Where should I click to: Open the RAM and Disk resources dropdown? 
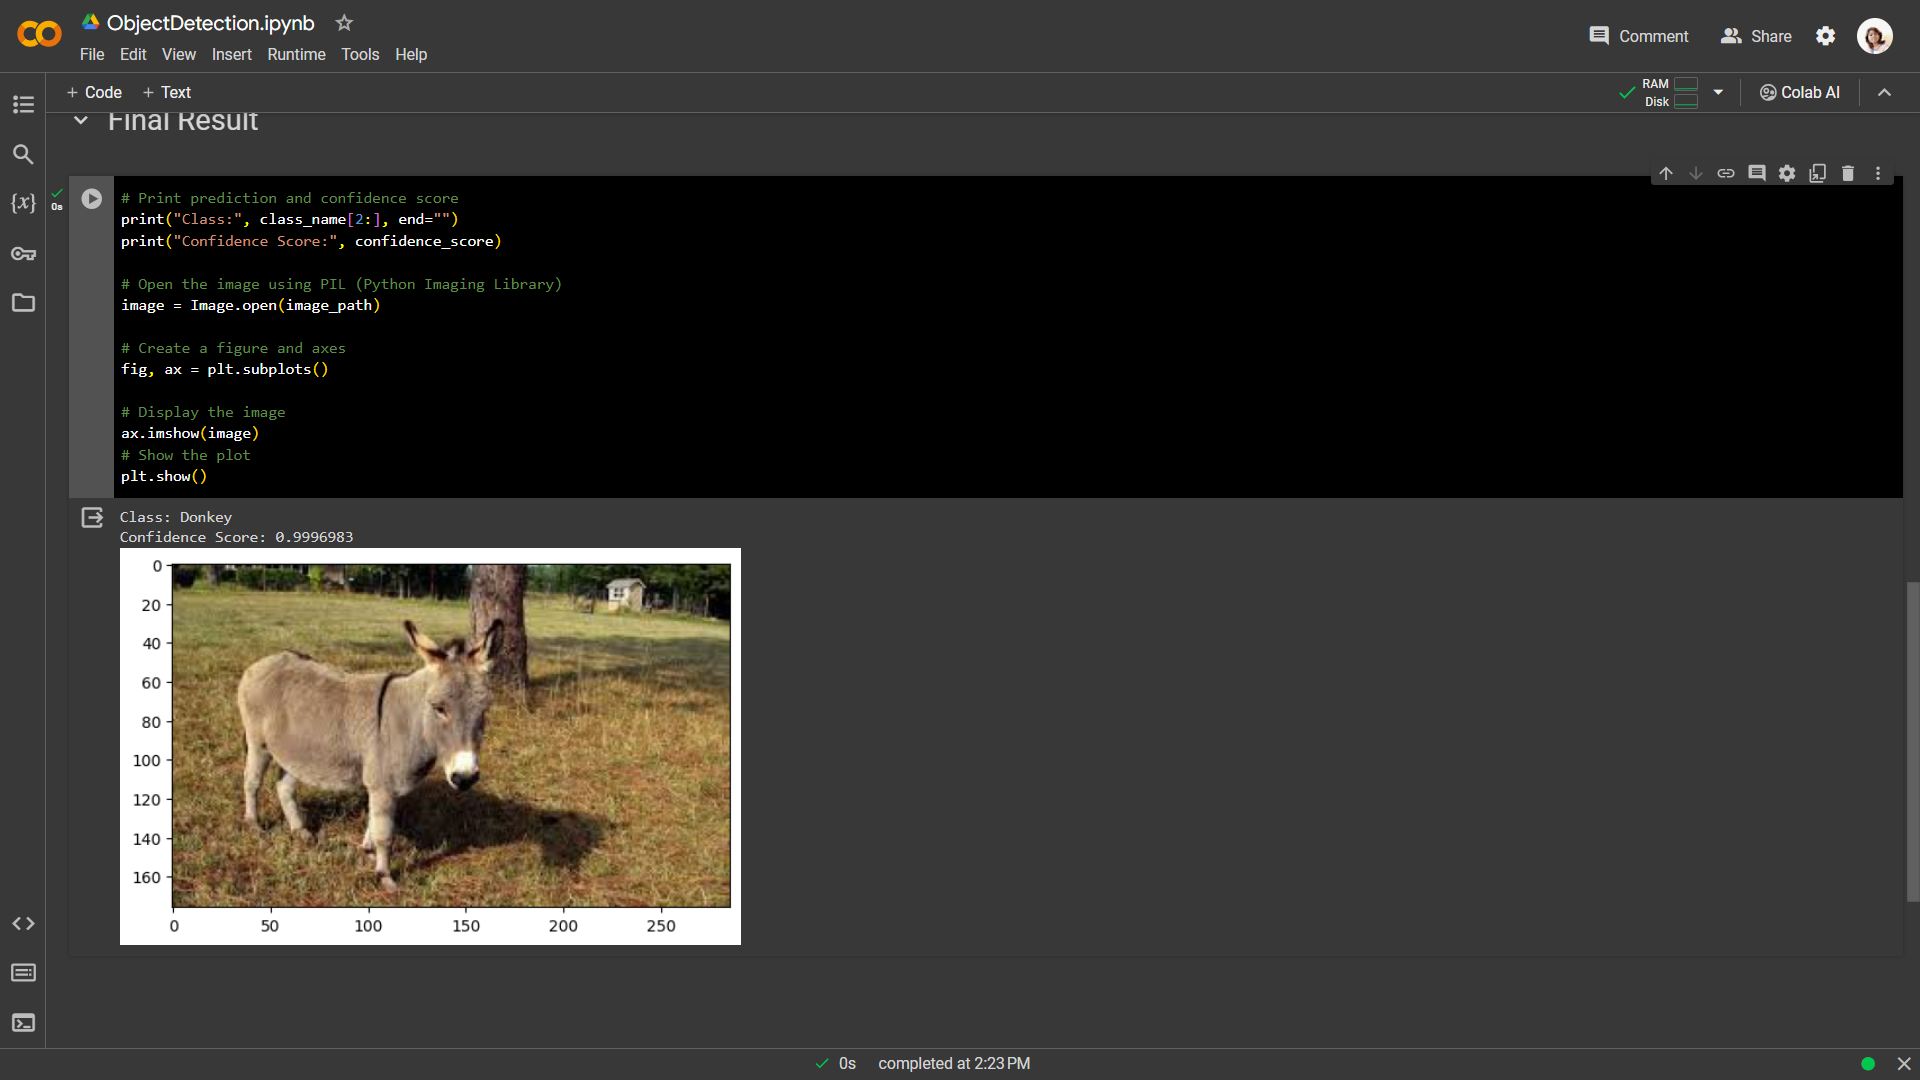[1717, 91]
